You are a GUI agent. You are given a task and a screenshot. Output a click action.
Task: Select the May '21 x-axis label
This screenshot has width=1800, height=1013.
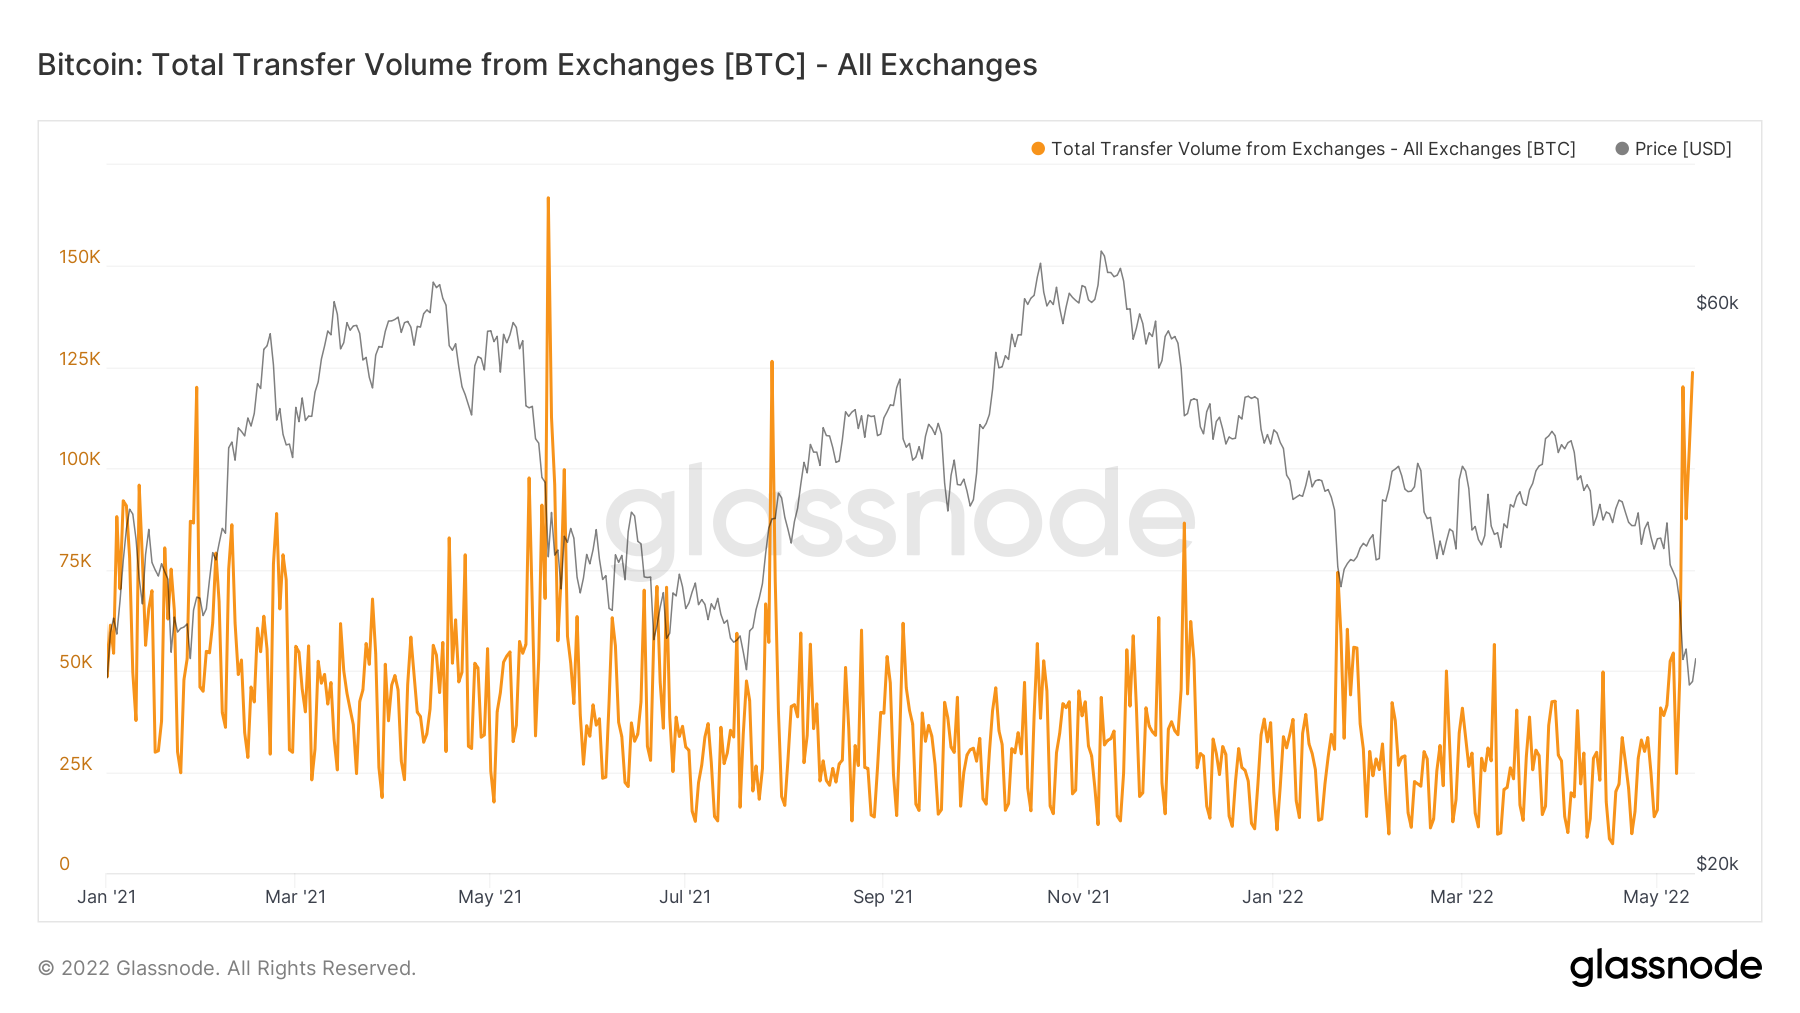(x=490, y=897)
